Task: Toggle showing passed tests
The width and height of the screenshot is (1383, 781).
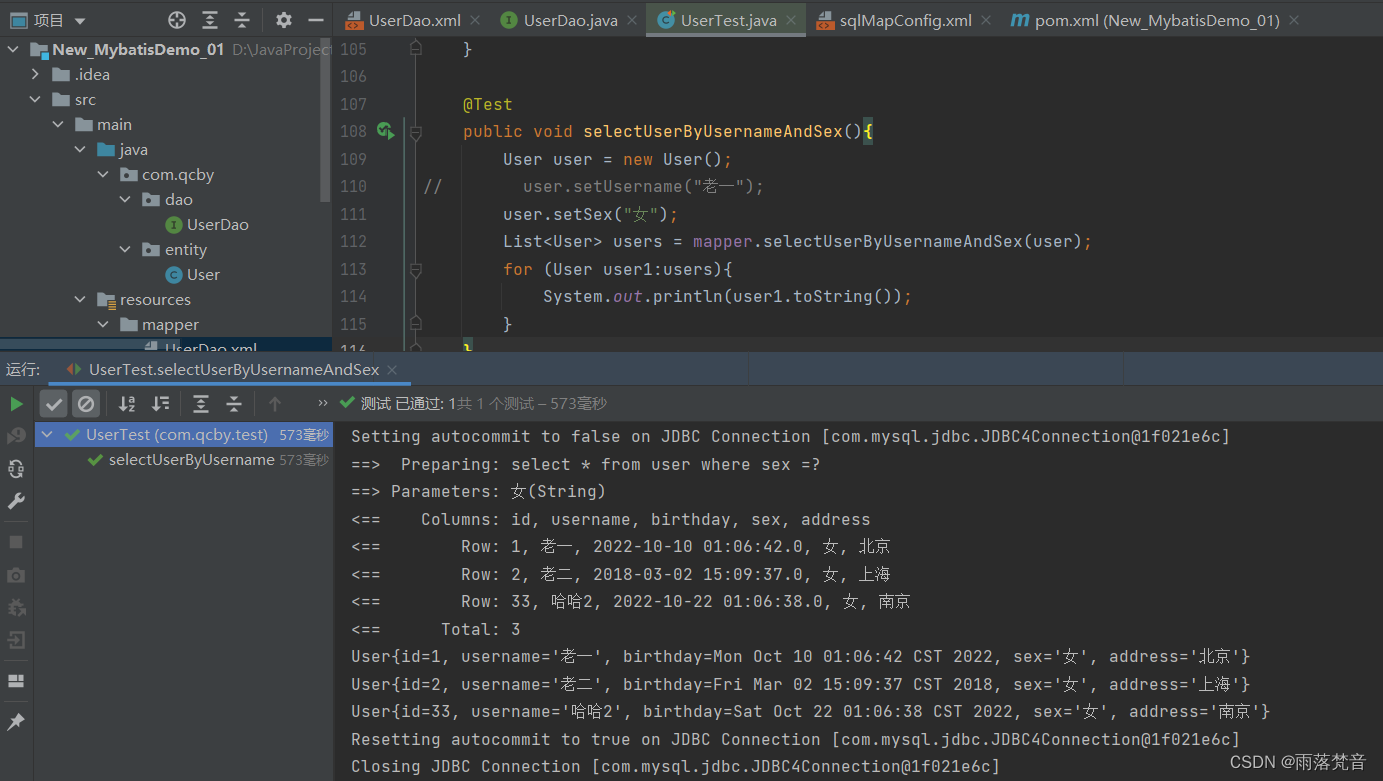Action: coord(53,403)
